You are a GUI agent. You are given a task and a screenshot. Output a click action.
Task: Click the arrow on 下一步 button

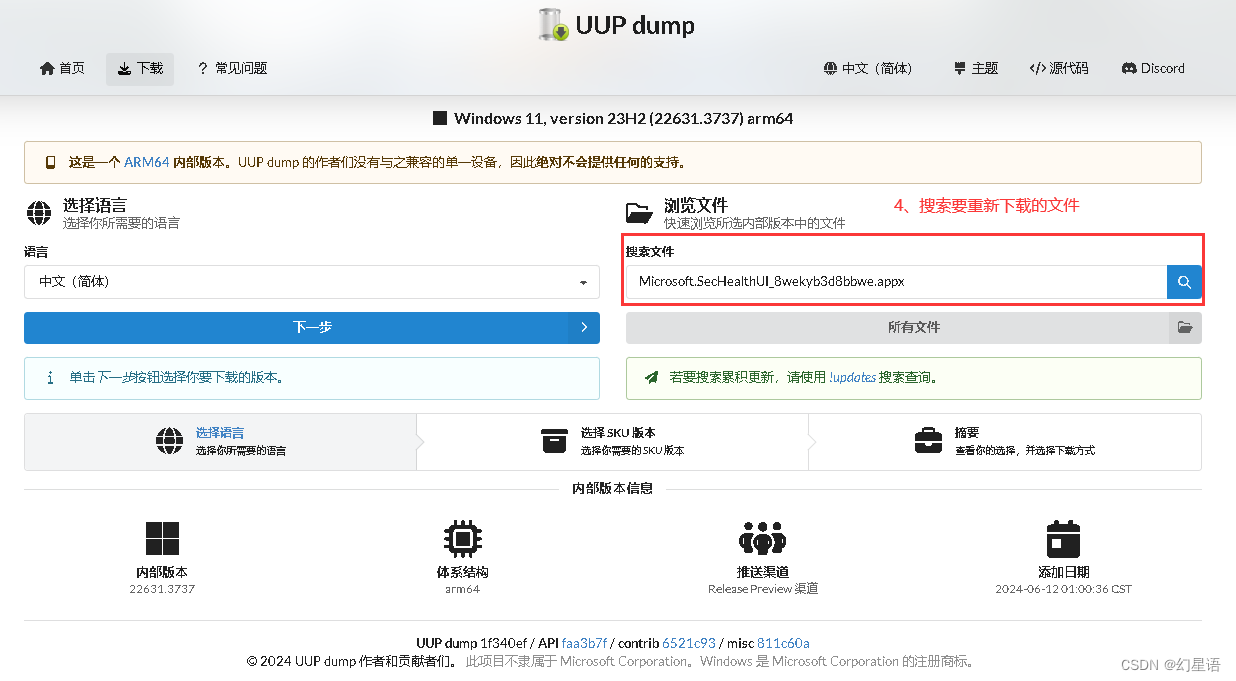(x=584, y=328)
